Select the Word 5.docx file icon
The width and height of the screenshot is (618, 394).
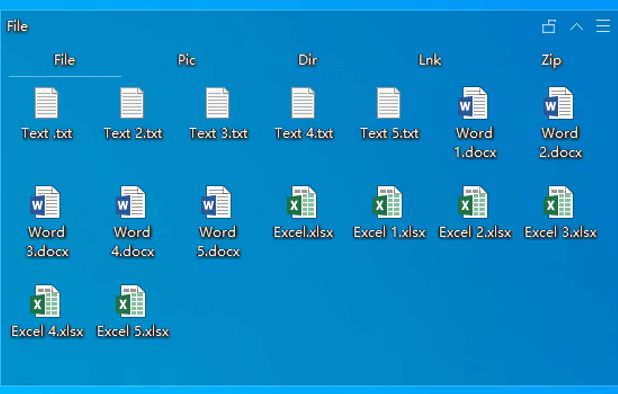216,202
